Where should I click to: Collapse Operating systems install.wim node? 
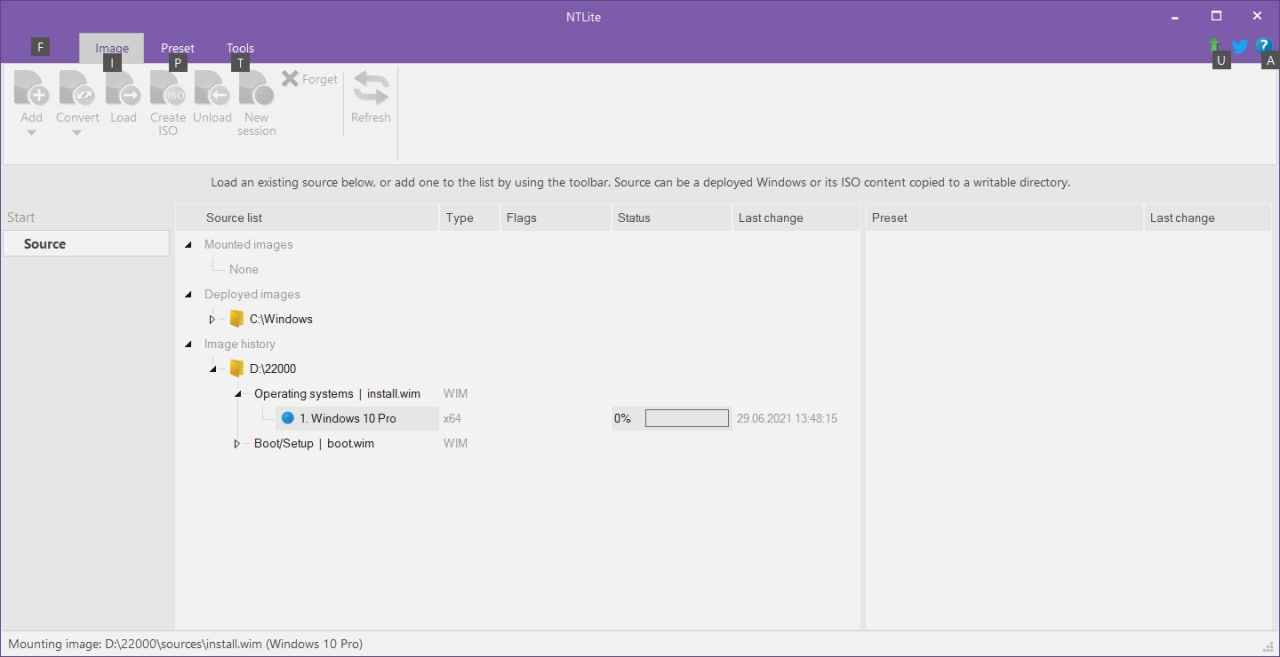238,394
